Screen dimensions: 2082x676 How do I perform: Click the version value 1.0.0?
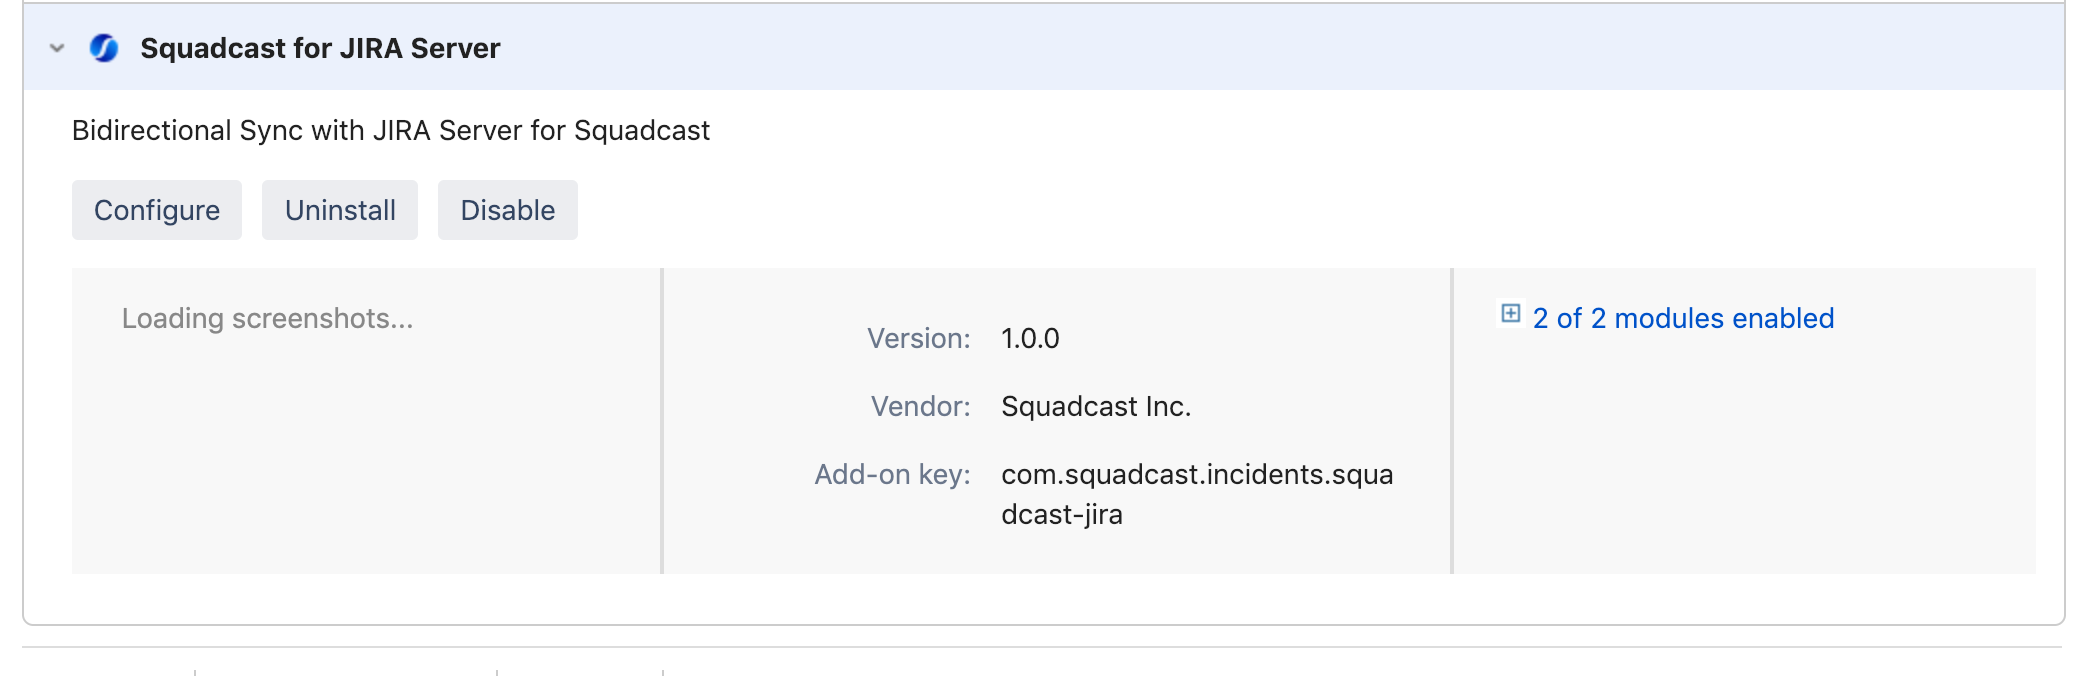1030,338
